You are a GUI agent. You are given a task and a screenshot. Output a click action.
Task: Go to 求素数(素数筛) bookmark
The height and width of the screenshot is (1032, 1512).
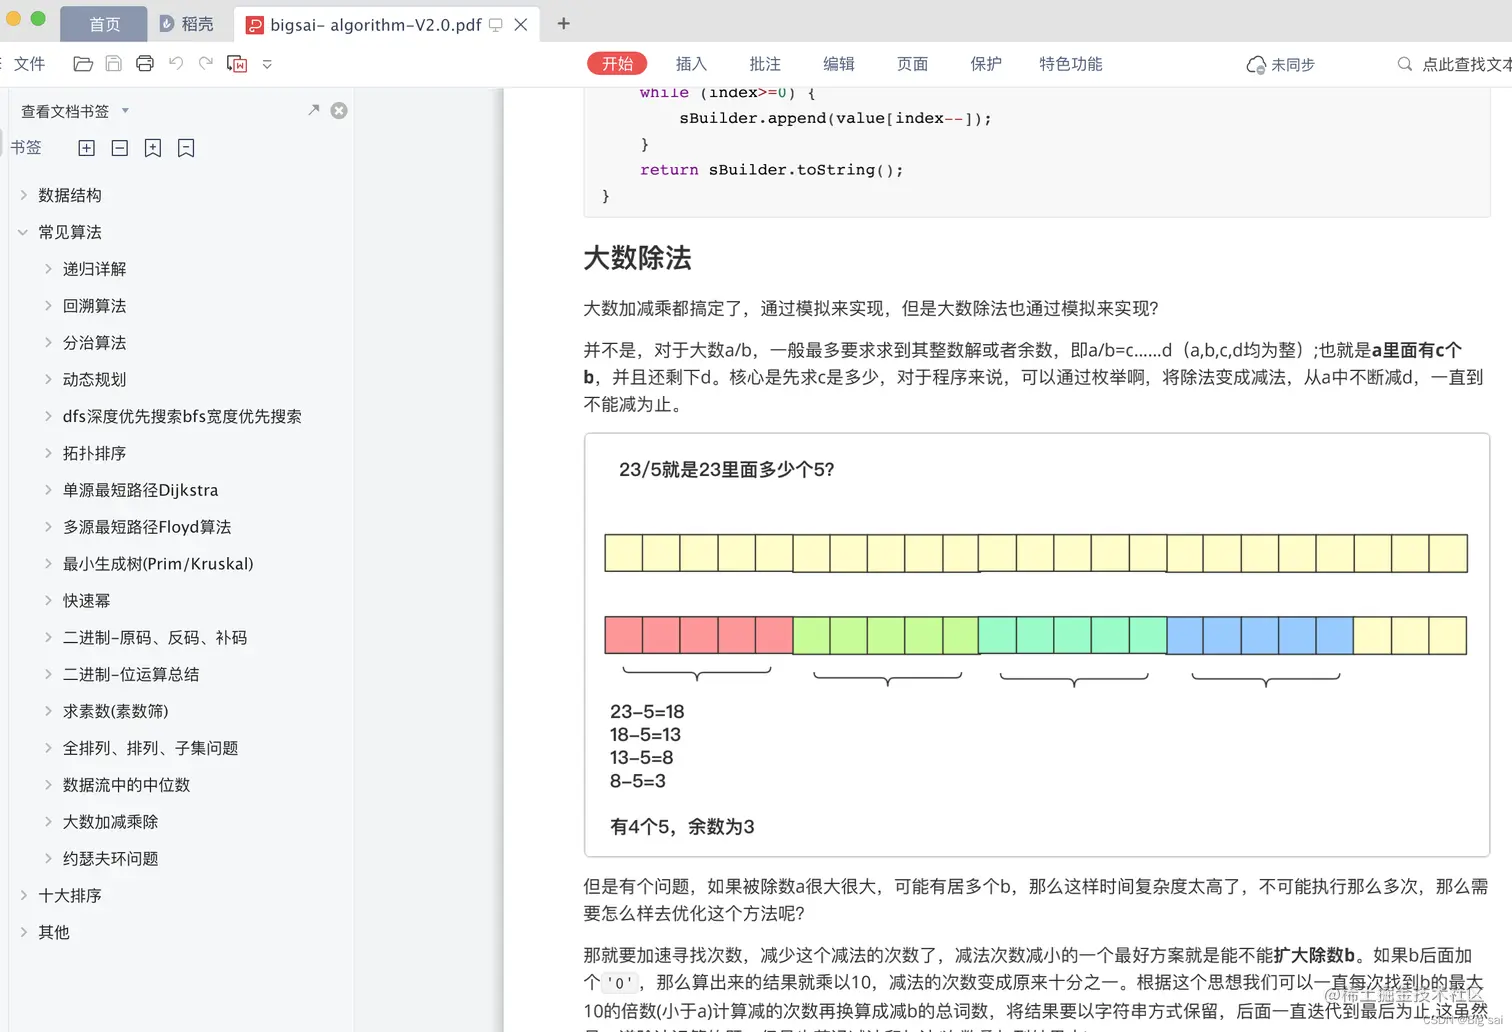coord(115,712)
